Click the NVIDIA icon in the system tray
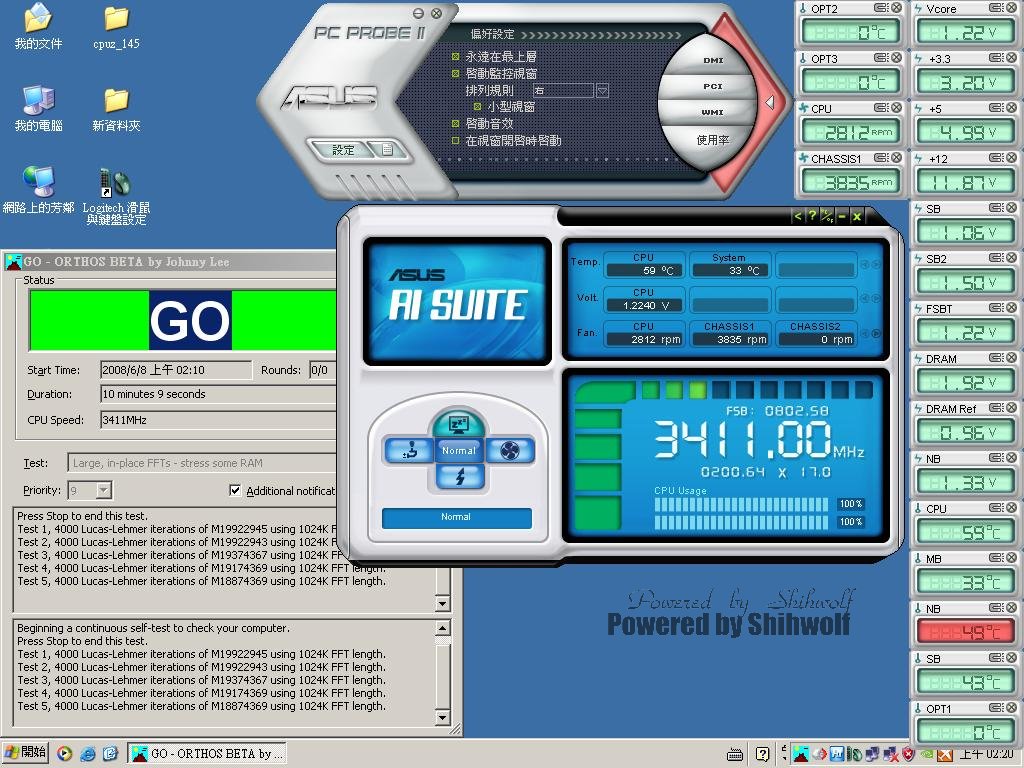This screenshot has height=768, width=1024. coord(927,755)
